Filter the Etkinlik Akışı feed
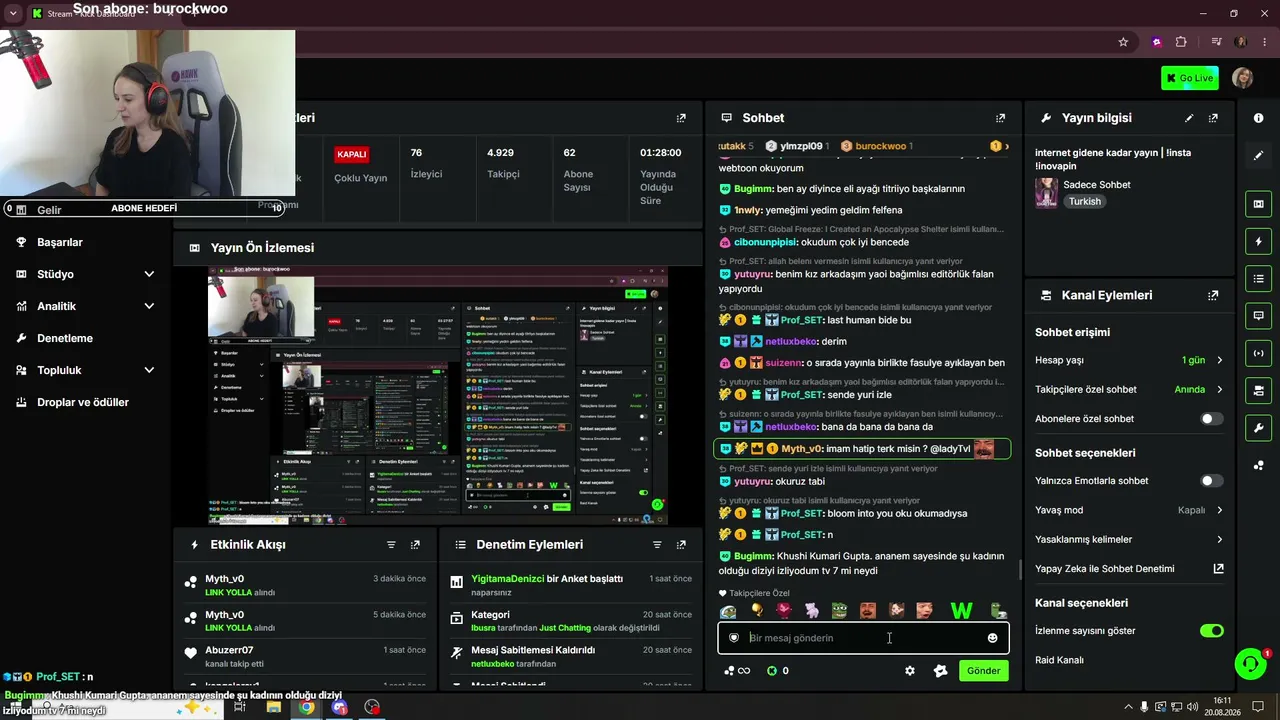Viewport: 1280px width, 720px height. point(391,545)
